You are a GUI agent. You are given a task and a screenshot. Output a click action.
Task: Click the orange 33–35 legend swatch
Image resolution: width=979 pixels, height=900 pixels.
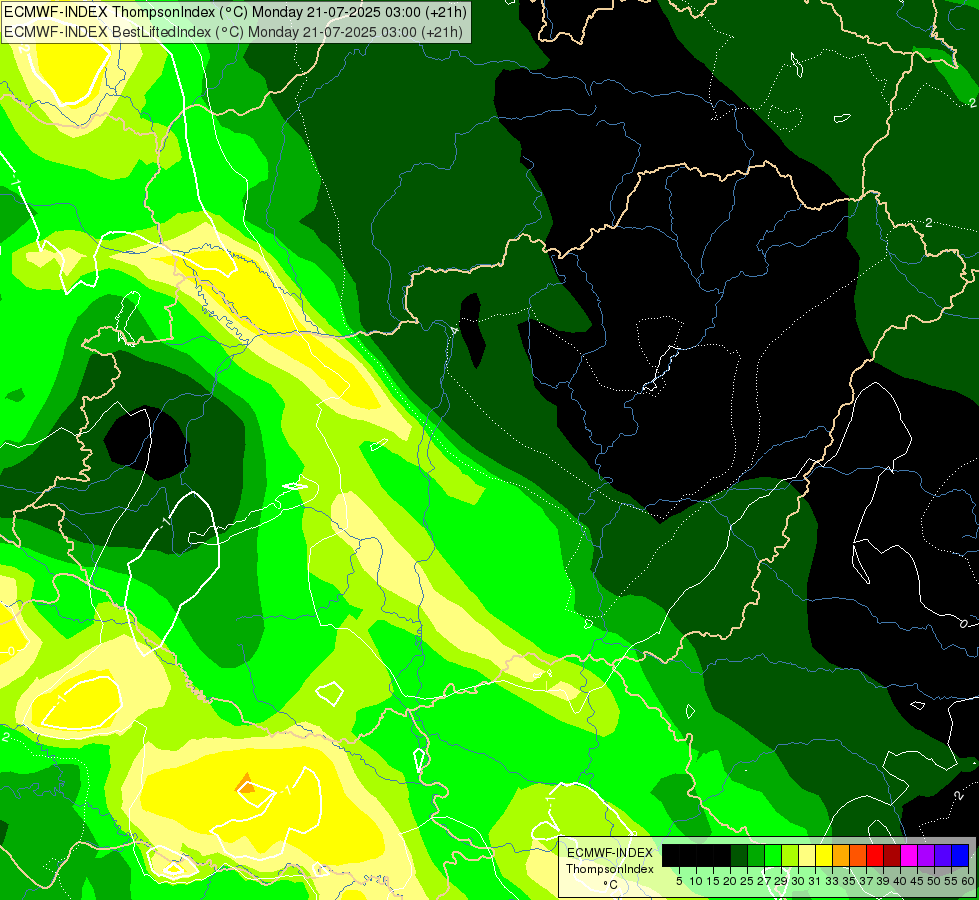click(841, 855)
